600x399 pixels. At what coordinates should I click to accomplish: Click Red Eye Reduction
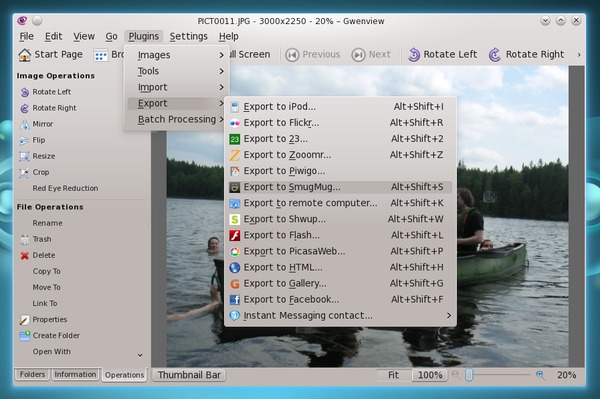coord(65,188)
